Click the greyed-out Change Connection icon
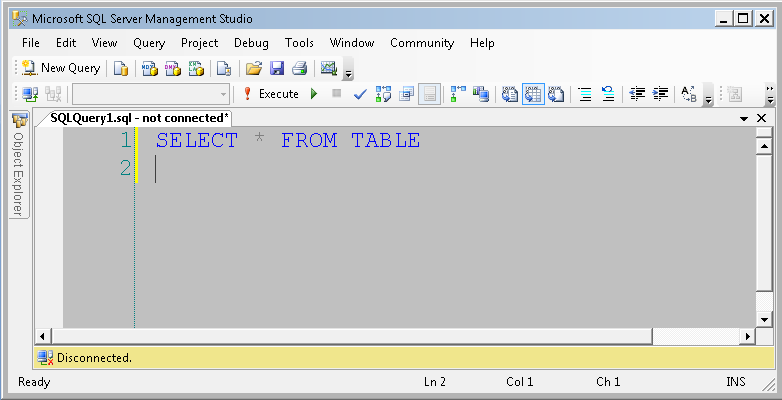Viewport: 782px width, 400px height. click(x=53, y=94)
